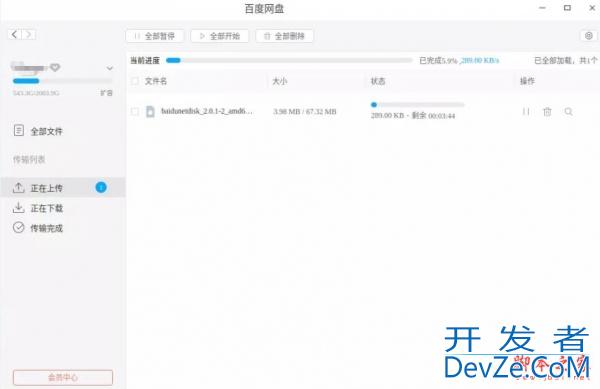600x389 pixels.
Task: Click the 状态 column header
Action: click(x=378, y=81)
